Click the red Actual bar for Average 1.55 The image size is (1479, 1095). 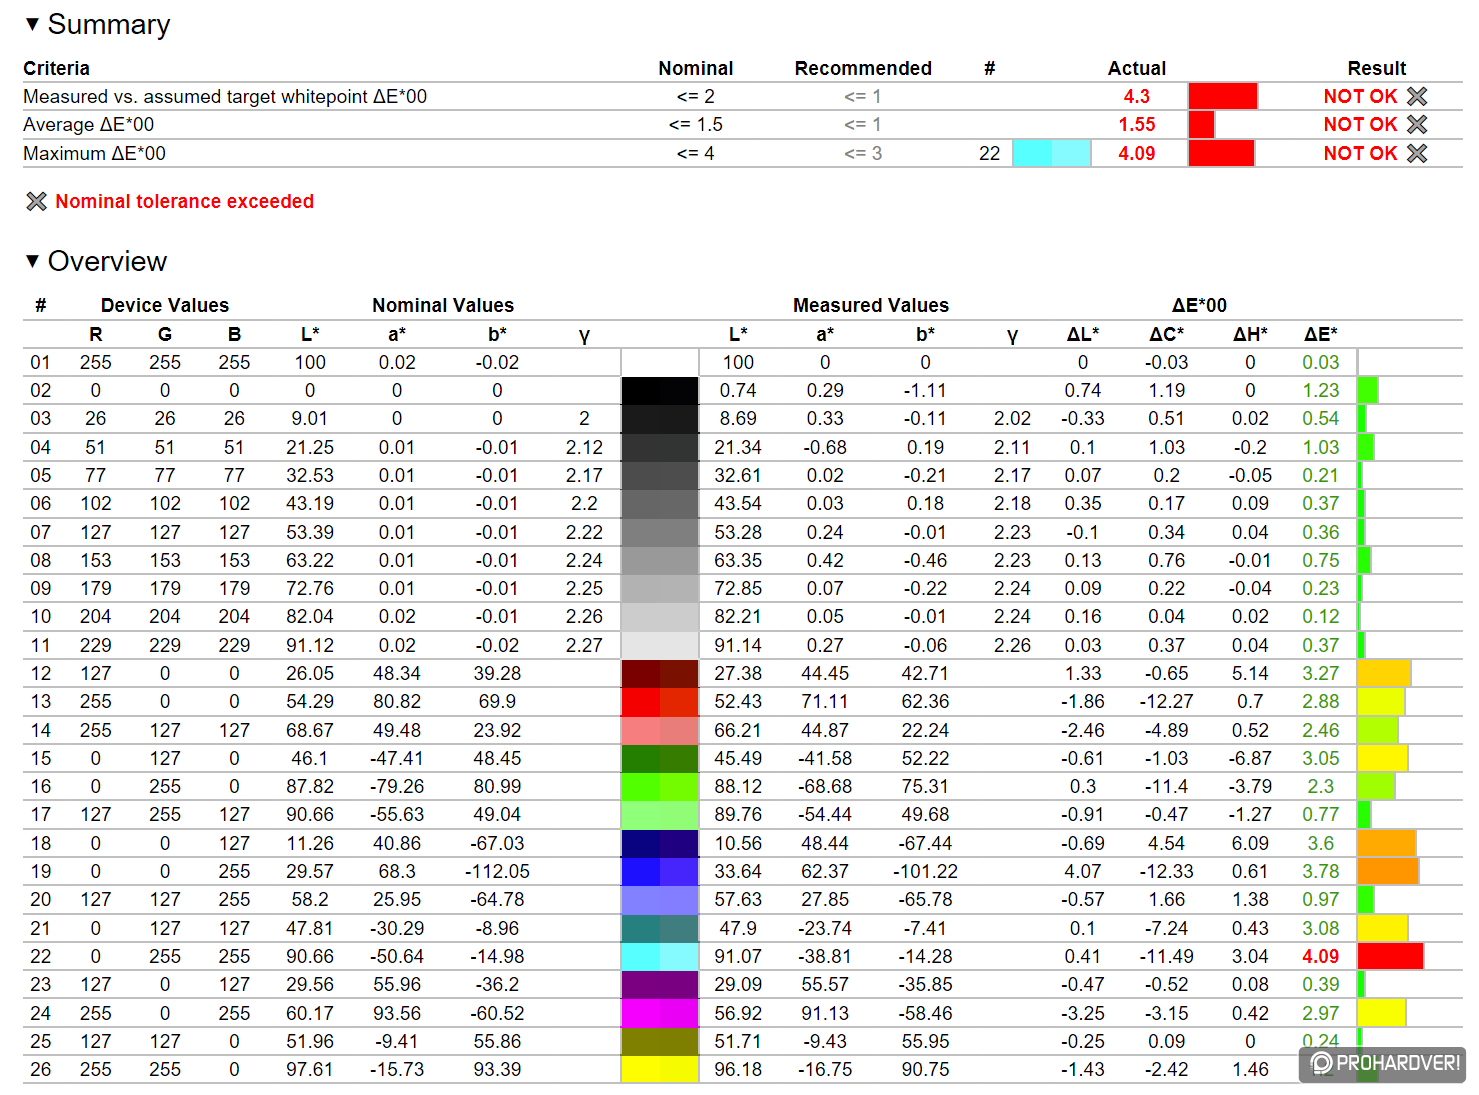1201,124
